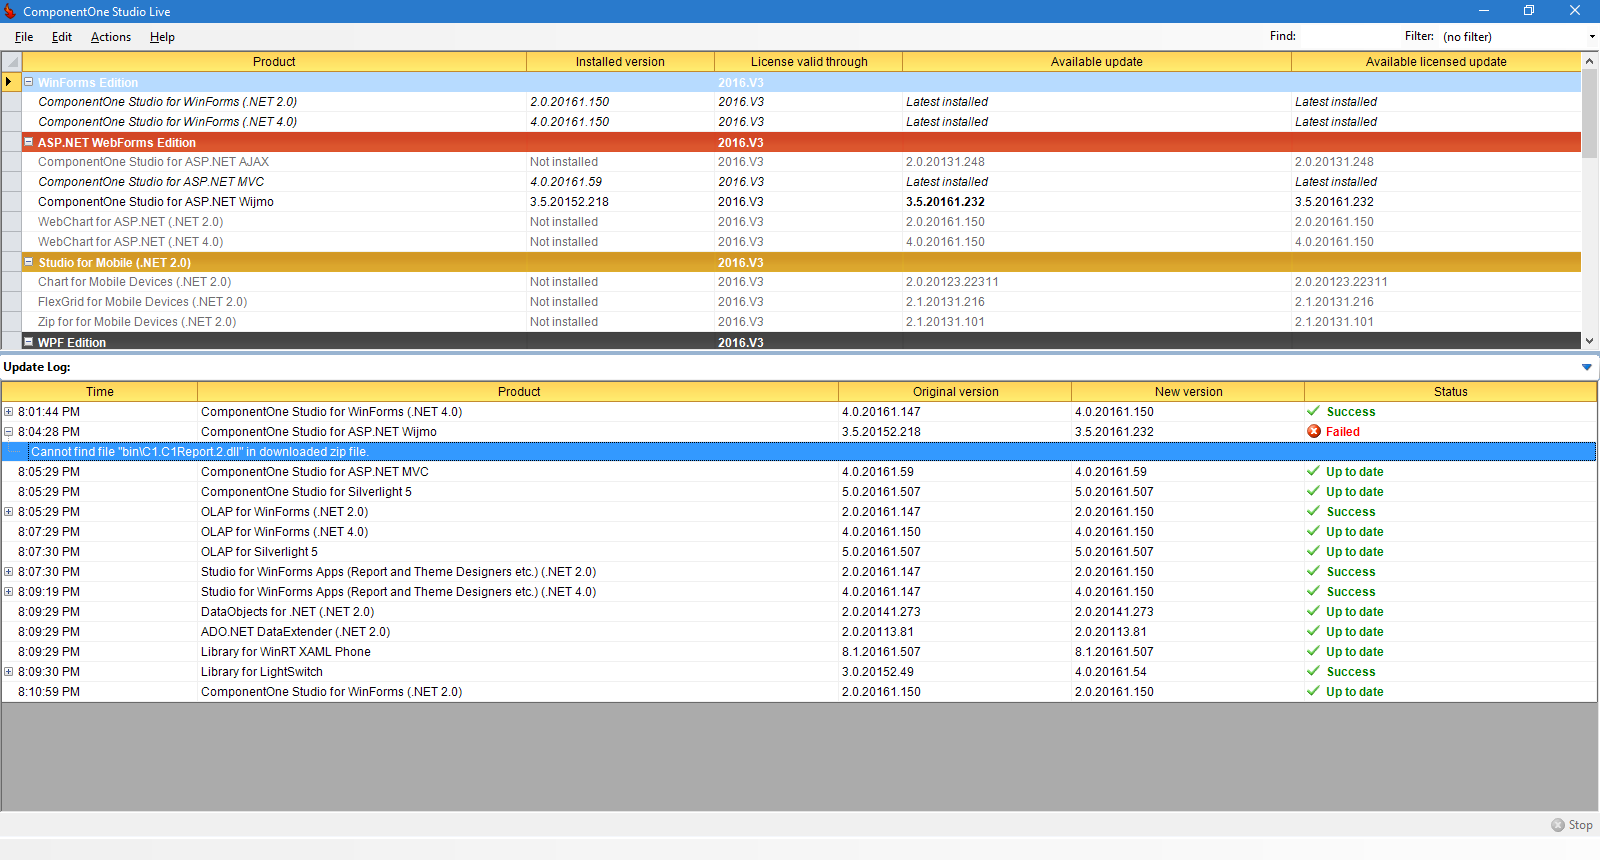Collapse the Studio for Mobile (.NET 2.0) group
The width and height of the screenshot is (1600, 860).
point(29,262)
